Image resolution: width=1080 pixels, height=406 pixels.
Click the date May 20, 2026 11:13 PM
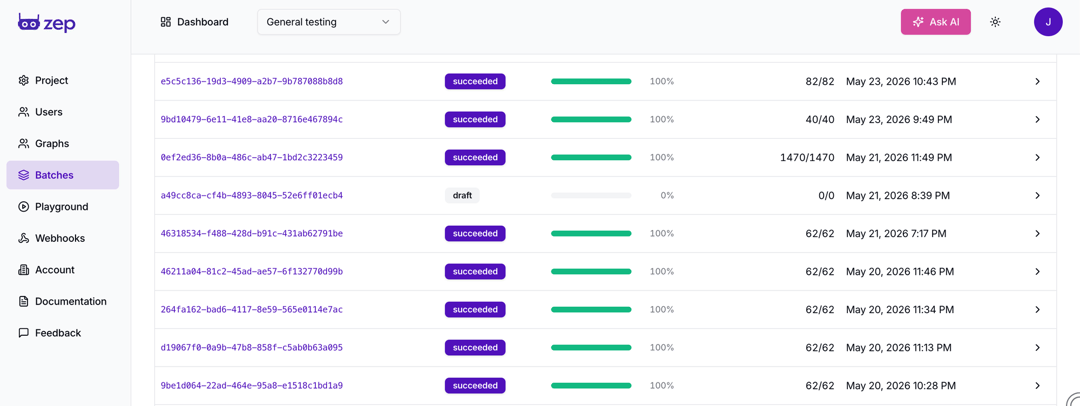click(x=900, y=347)
